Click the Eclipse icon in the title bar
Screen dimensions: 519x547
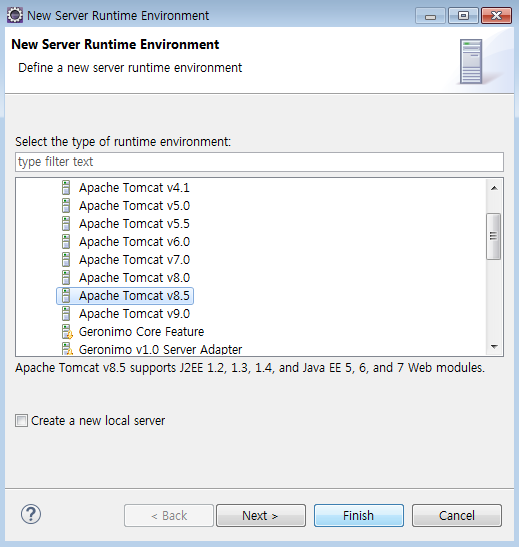(x=15, y=15)
